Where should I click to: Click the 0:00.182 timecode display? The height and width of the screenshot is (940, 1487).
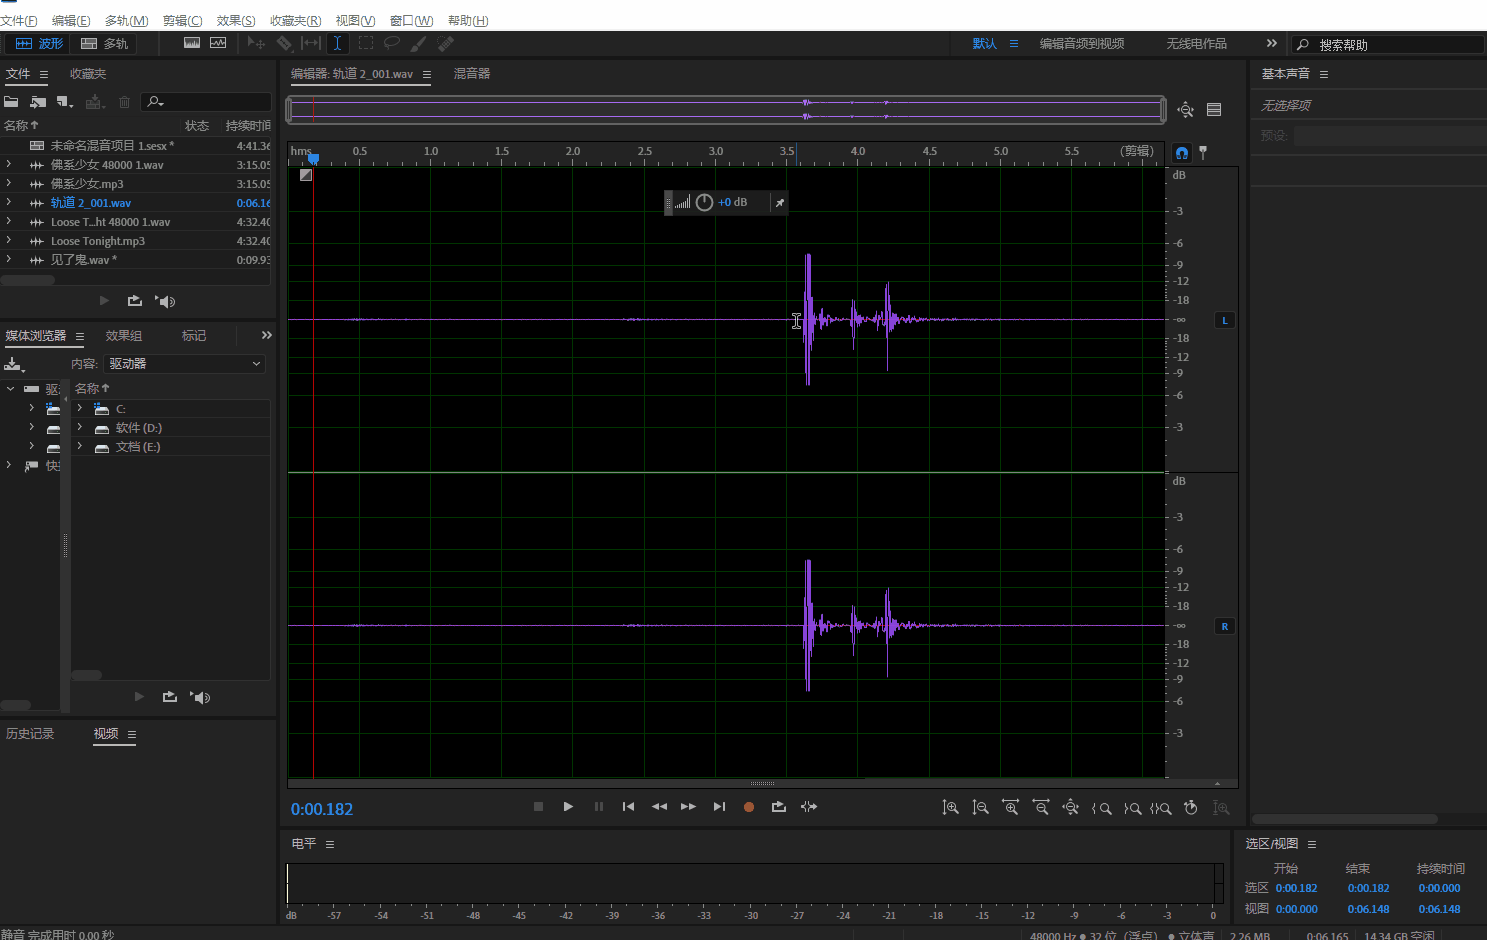click(x=322, y=809)
